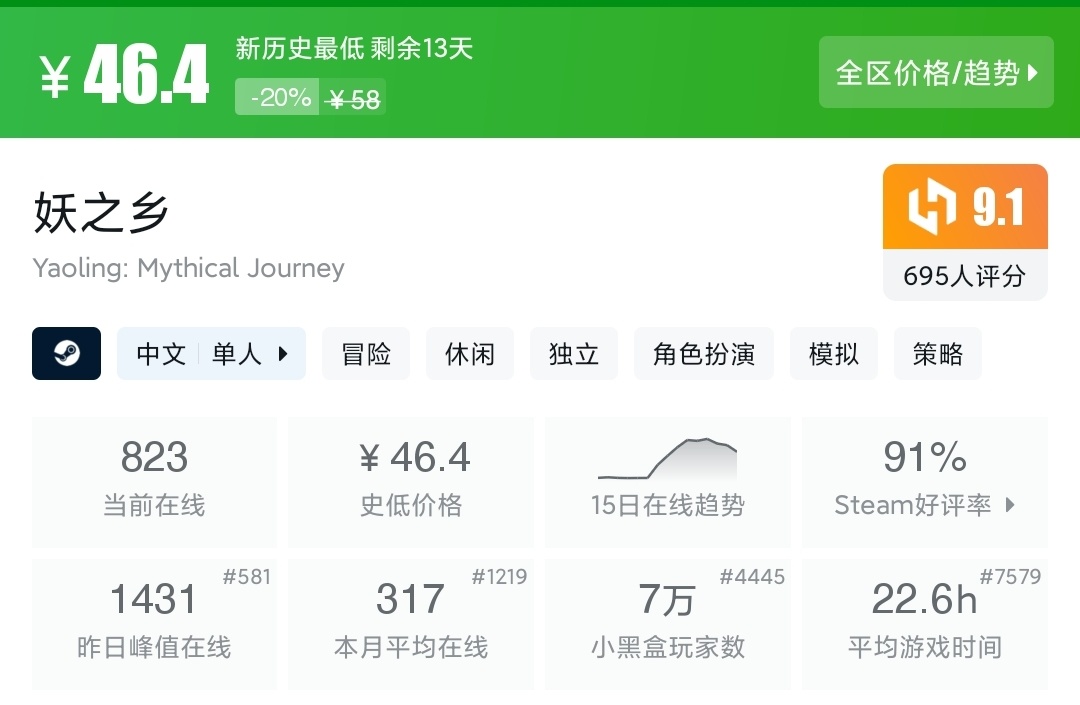
Task: Open the 史低价格 ¥46.4 stat card
Action: point(411,482)
